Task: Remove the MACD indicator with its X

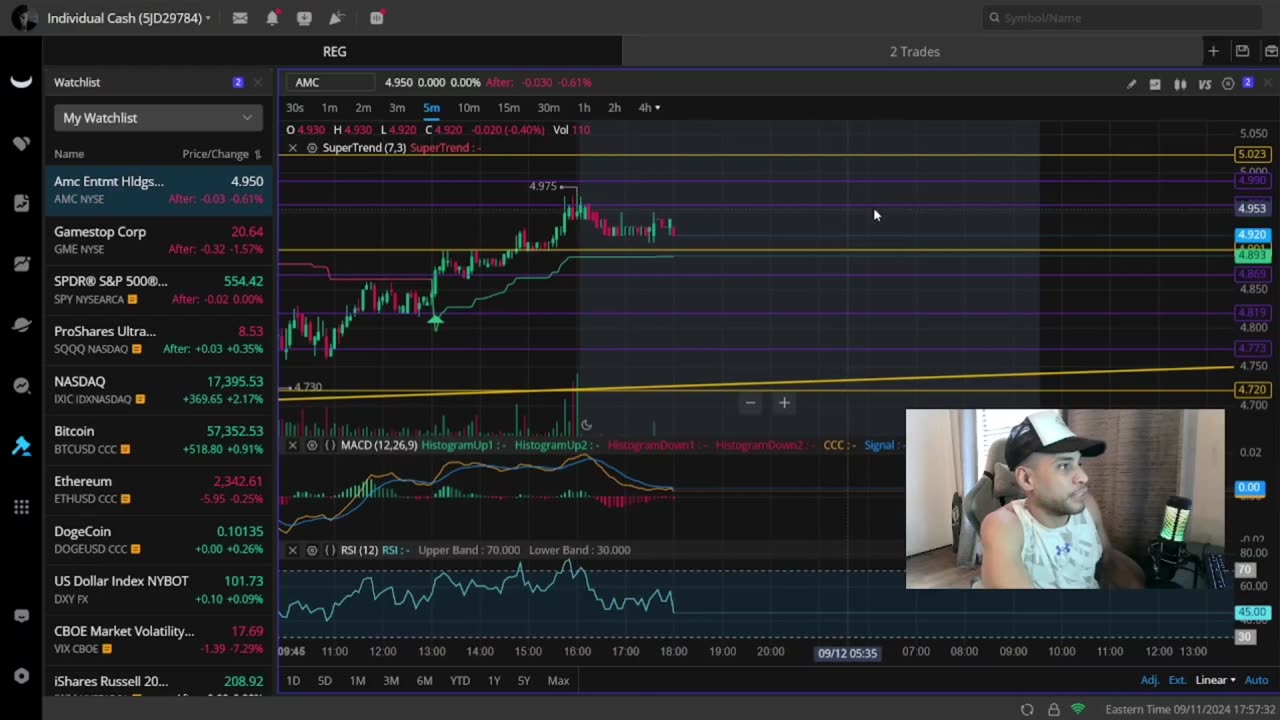Action: pyautogui.click(x=292, y=445)
